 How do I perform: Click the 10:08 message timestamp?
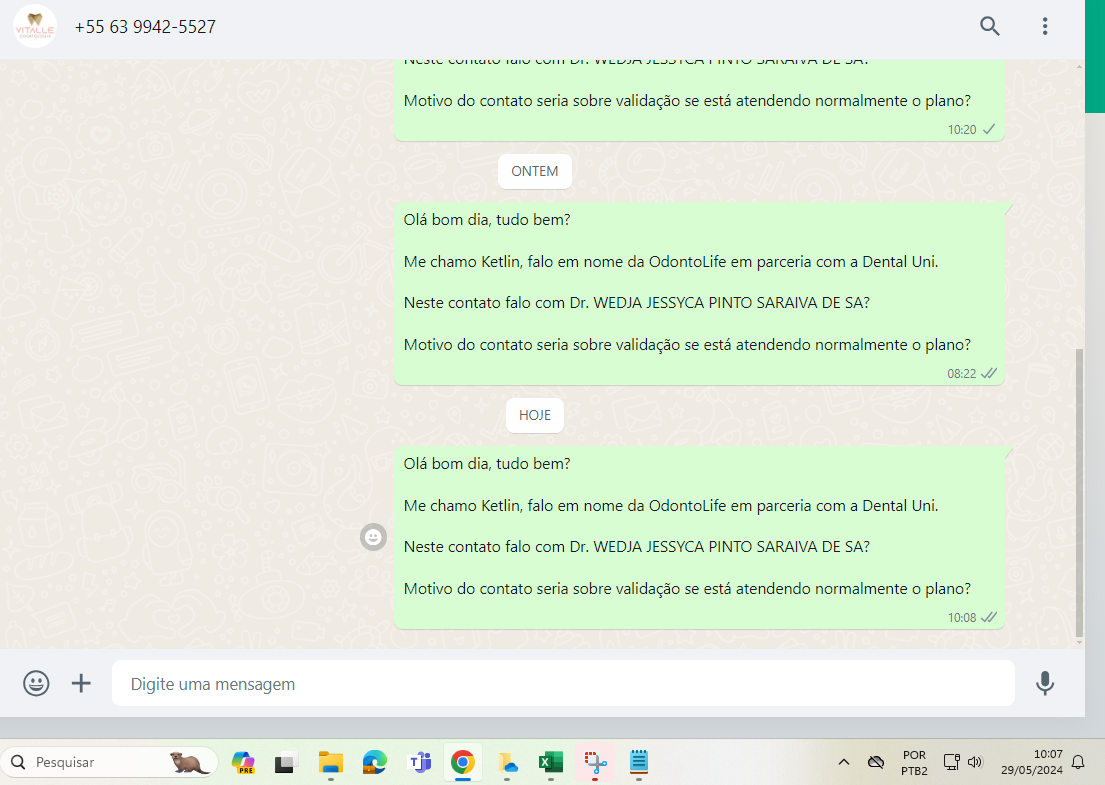(961, 617)
